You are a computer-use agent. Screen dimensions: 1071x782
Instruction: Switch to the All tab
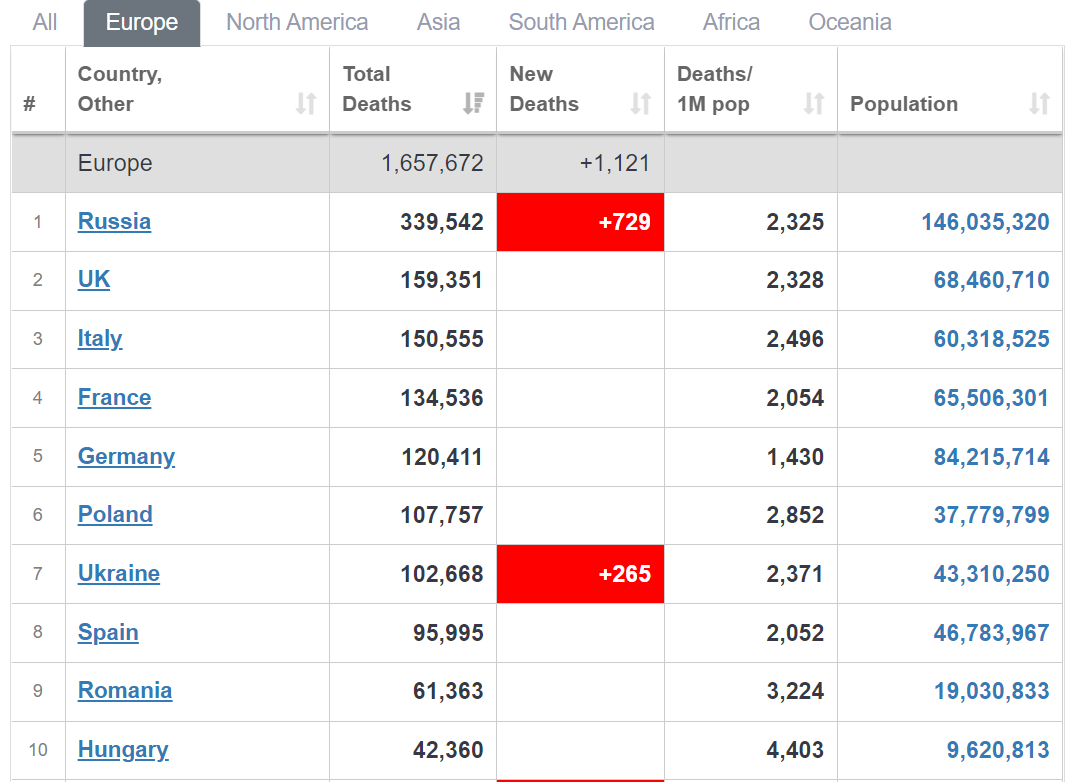point(45,23)
